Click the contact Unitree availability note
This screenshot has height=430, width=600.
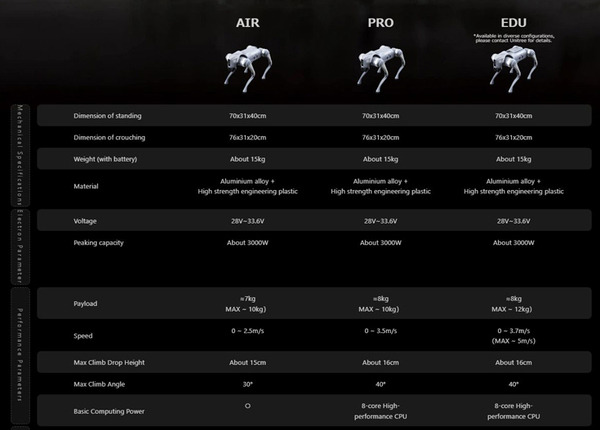(x=514, y=39)
